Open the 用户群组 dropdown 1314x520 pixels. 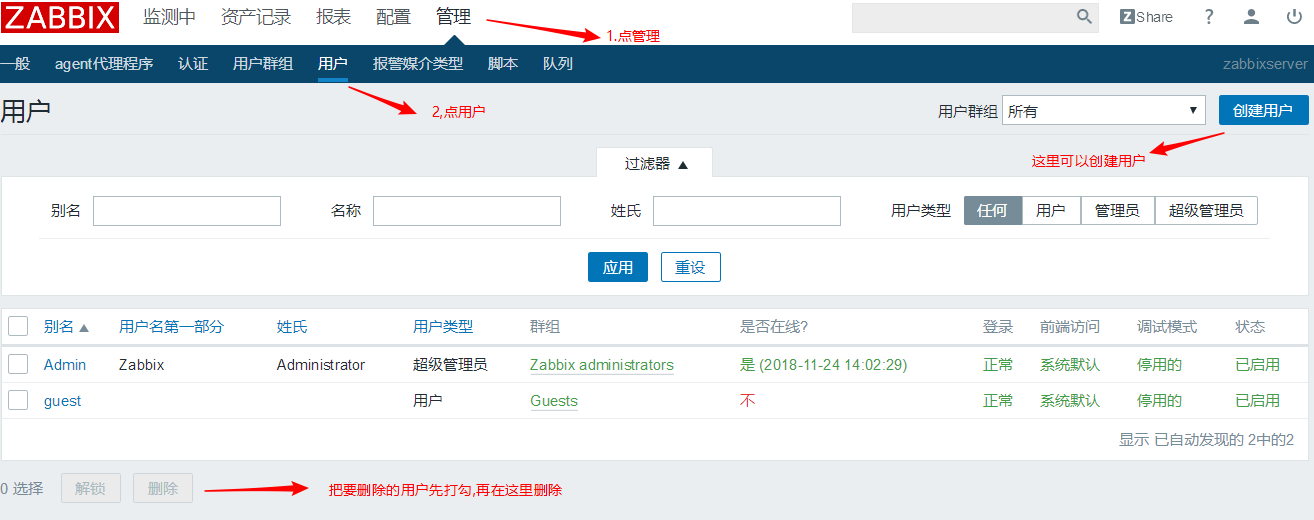click(1105, 111)
